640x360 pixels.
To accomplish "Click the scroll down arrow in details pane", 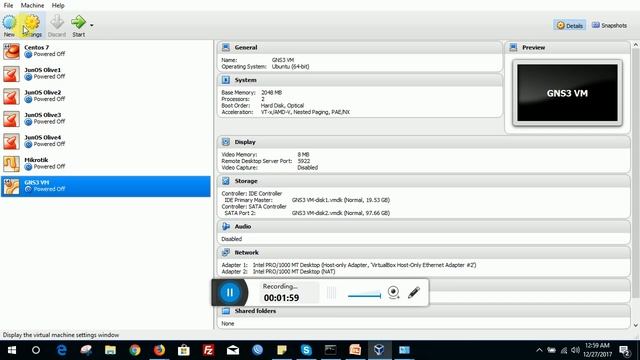I will click(x=636, y=325).
